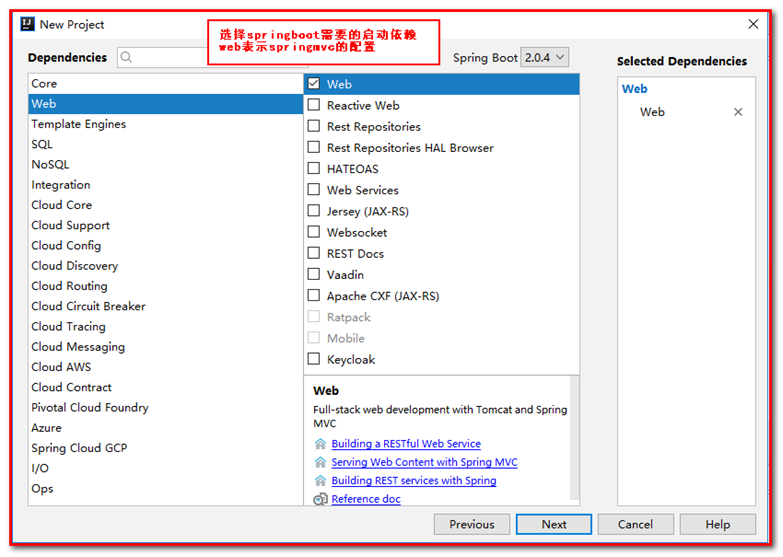
Task: Click the Web group heading in Selected Dependencies
Action: tap(634, 89)
